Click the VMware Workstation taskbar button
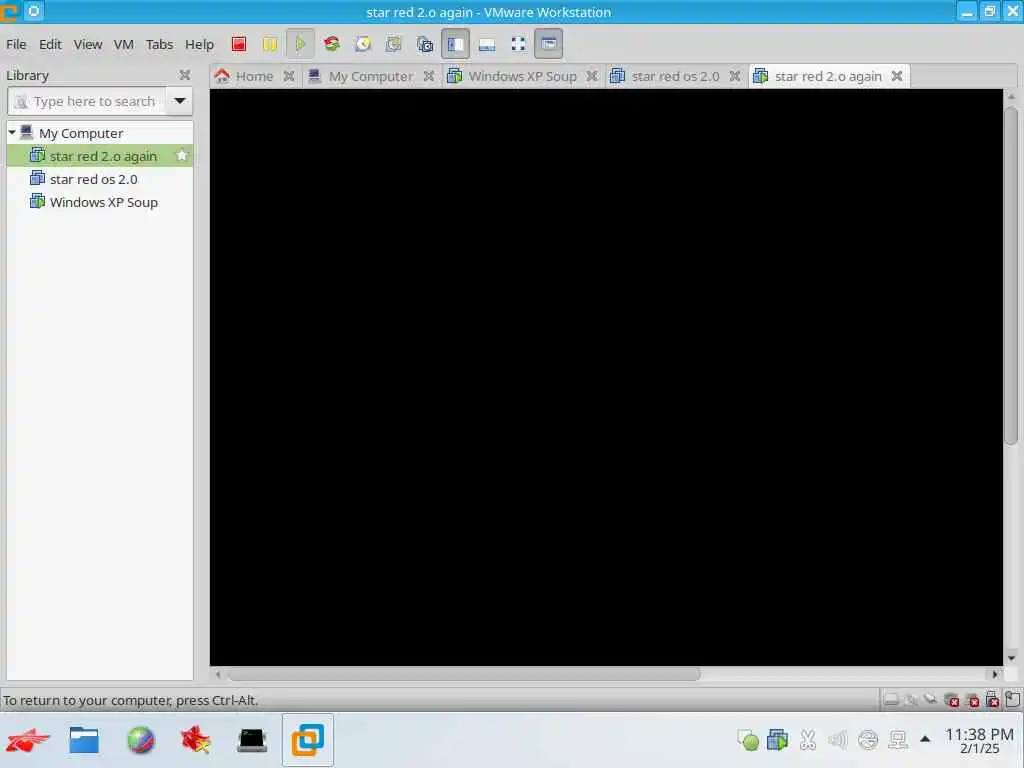The height and width of the screenshot is (768, 1024). [308, 740]
